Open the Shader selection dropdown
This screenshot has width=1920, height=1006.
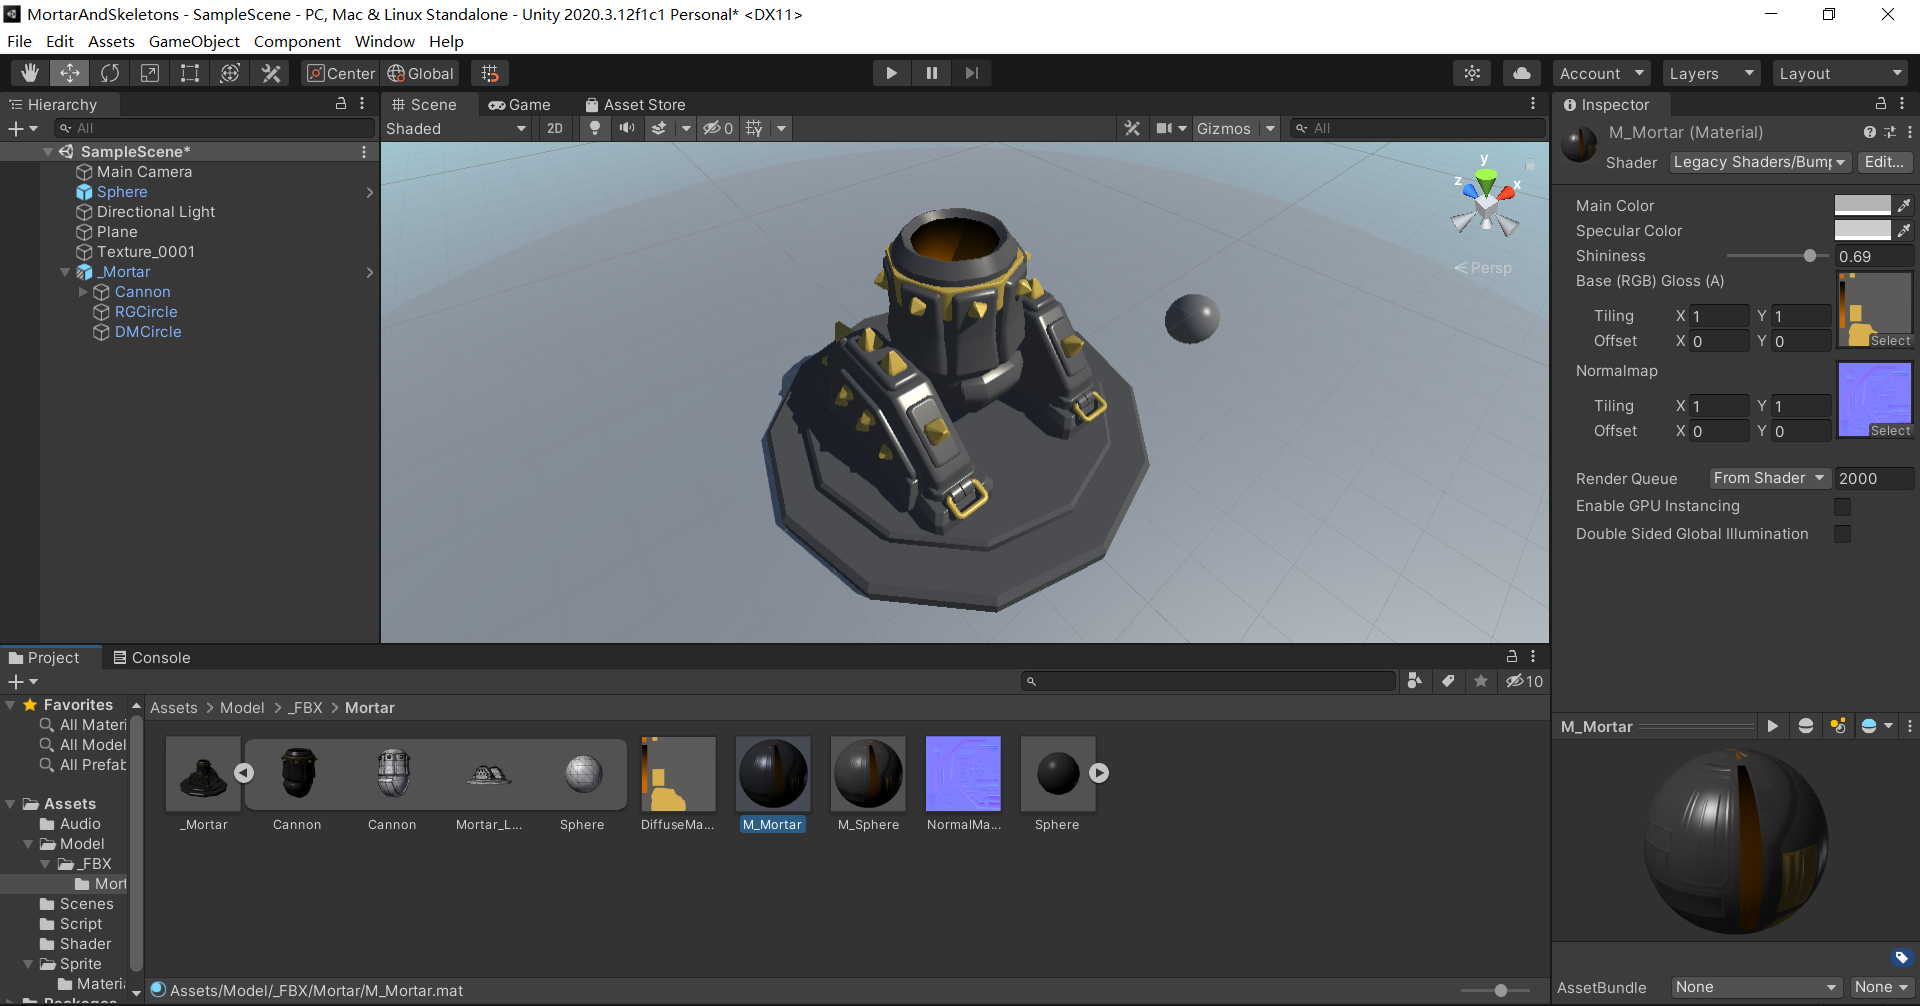click(1760, 162)
